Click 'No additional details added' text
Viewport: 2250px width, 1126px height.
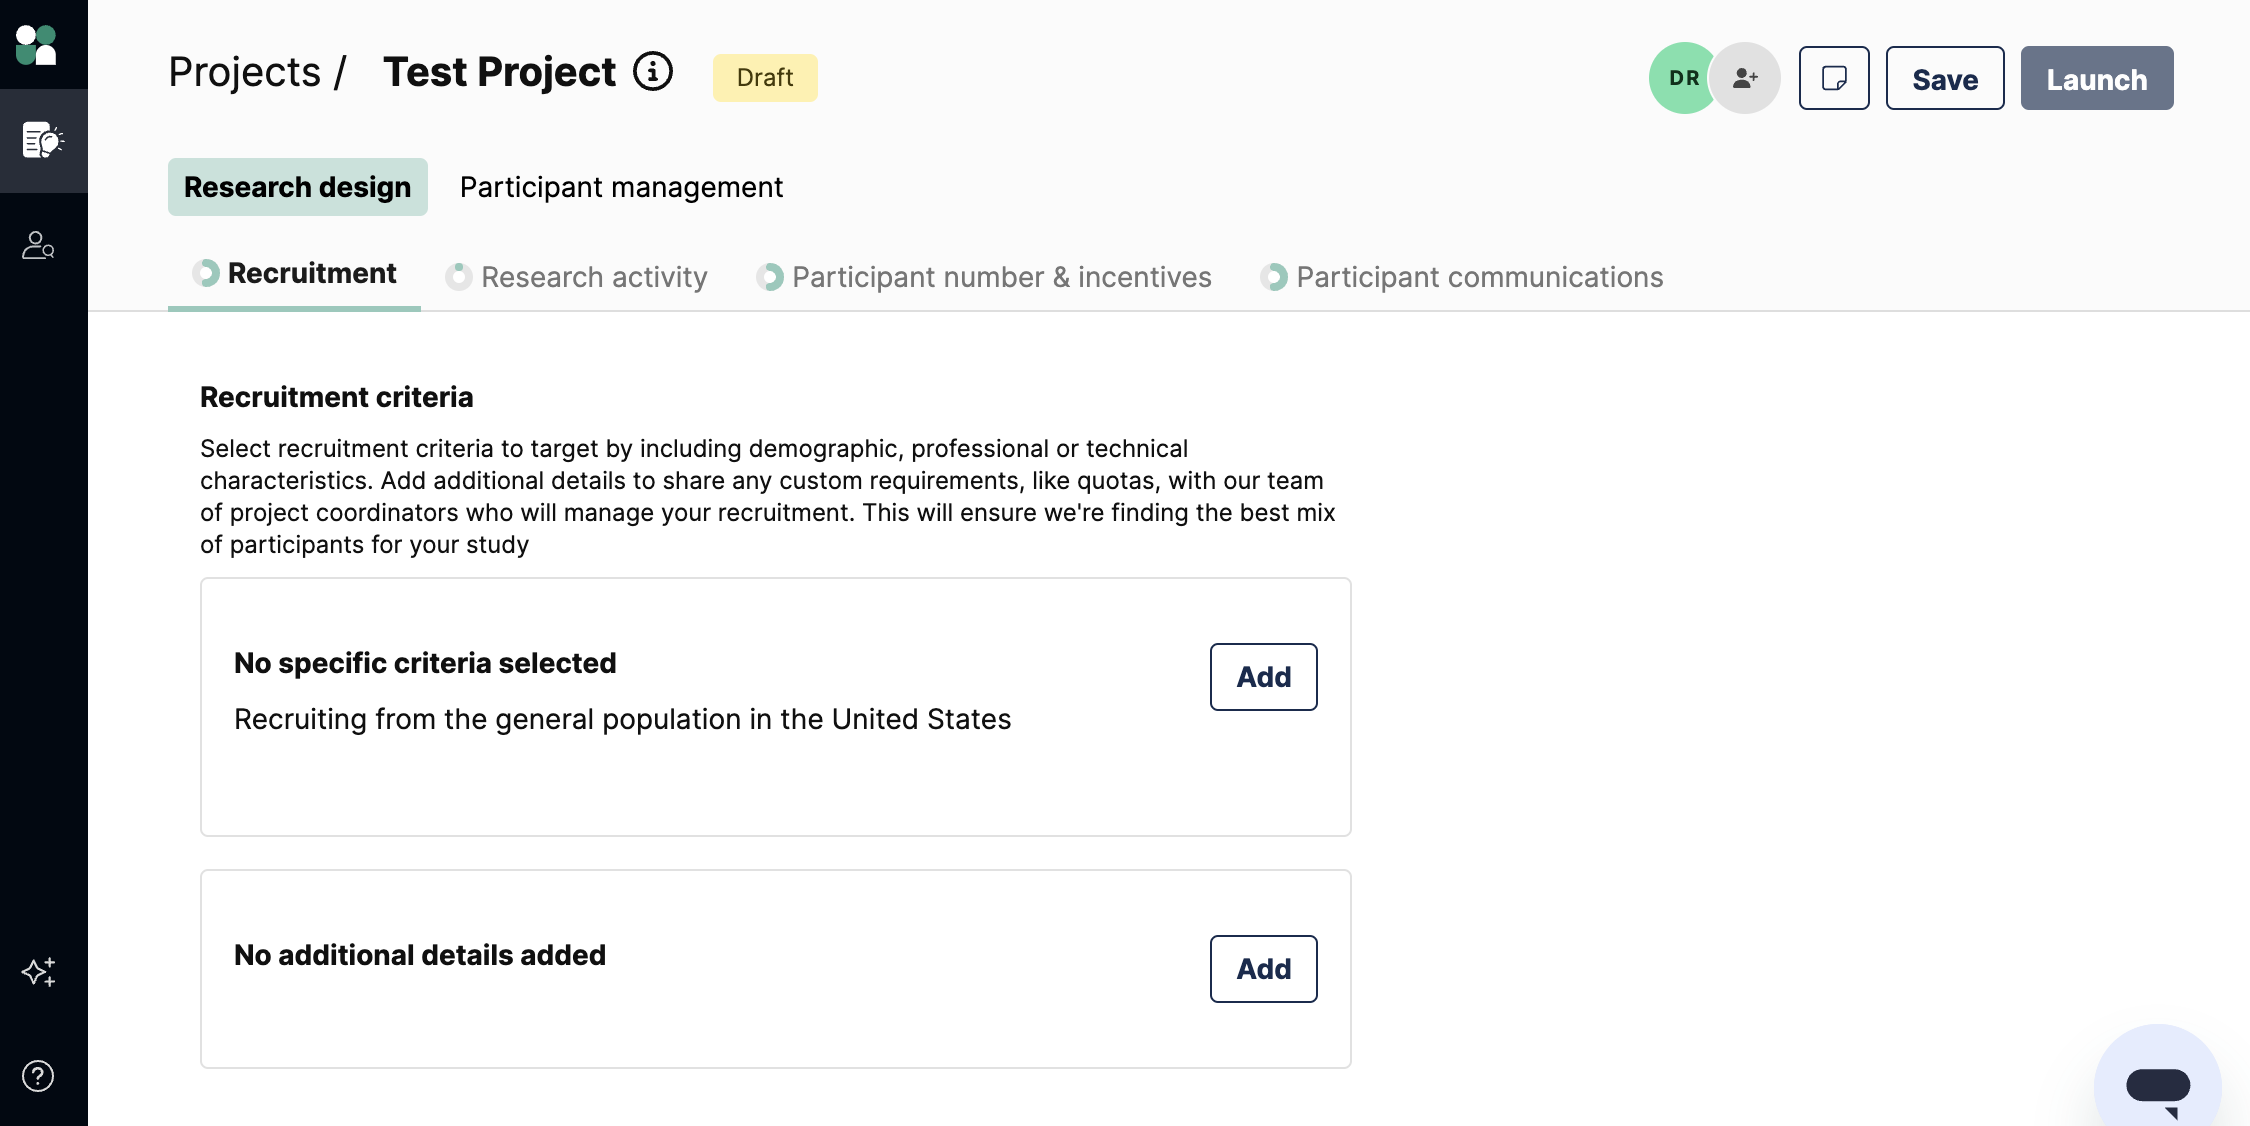pos(420,955)
